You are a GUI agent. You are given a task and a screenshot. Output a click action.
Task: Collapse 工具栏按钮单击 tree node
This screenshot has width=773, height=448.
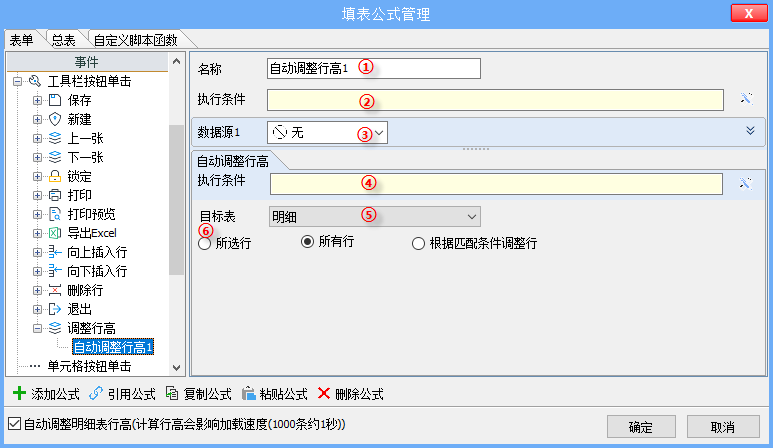(17, 81)
